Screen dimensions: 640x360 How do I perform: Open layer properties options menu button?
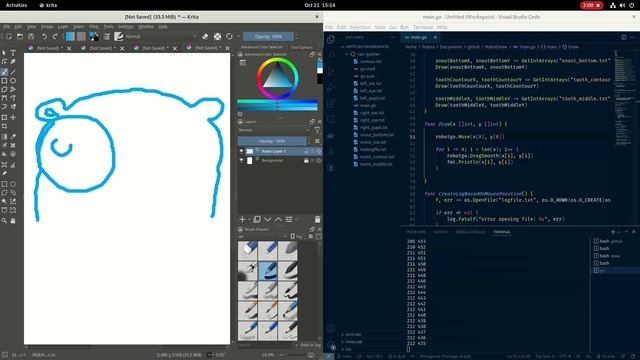coord(289,220)
